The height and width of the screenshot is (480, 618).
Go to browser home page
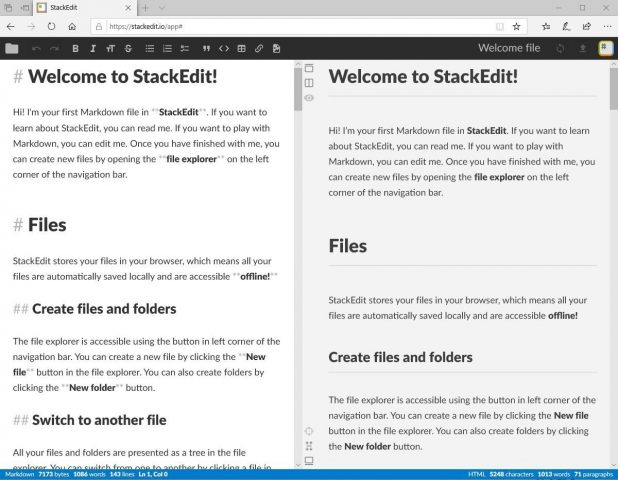click(x=72, y=26)
